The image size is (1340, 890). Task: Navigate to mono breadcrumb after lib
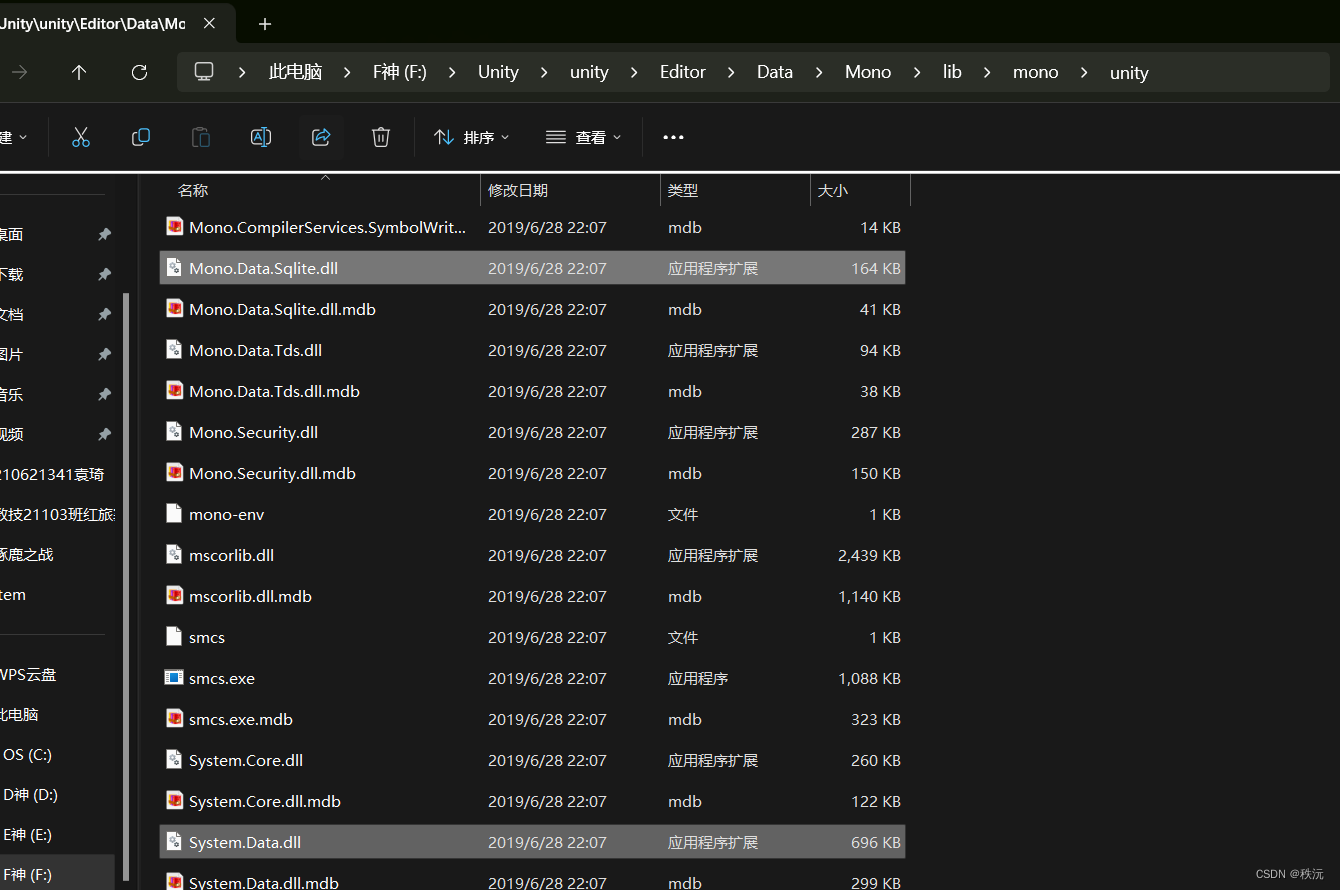coord(1036,72)
